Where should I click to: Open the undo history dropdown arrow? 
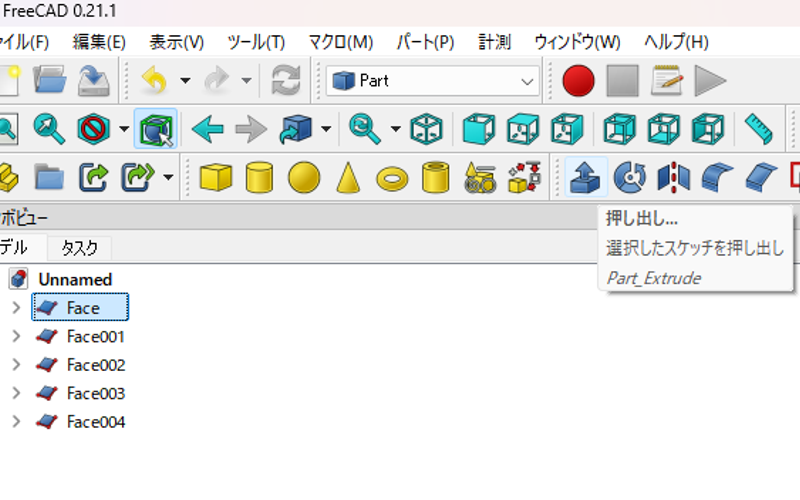pyautogui.click(x=185, y=80)
